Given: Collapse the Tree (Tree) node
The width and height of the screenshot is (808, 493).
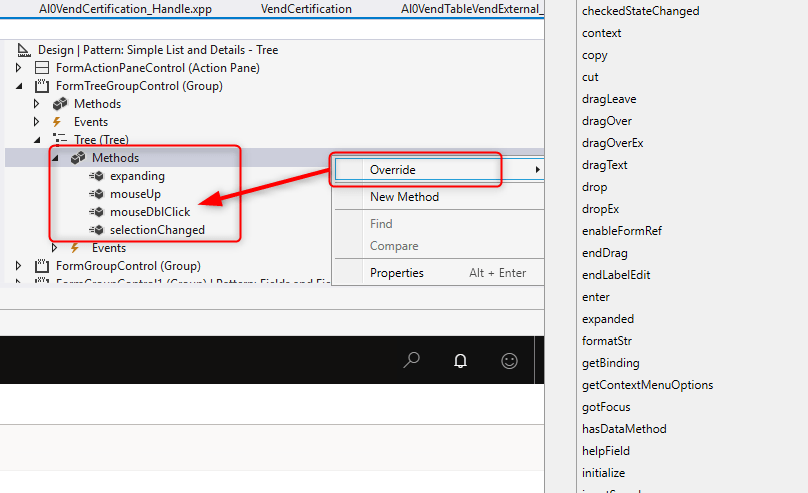Looking at the screenshot, I should click(37, 140).
